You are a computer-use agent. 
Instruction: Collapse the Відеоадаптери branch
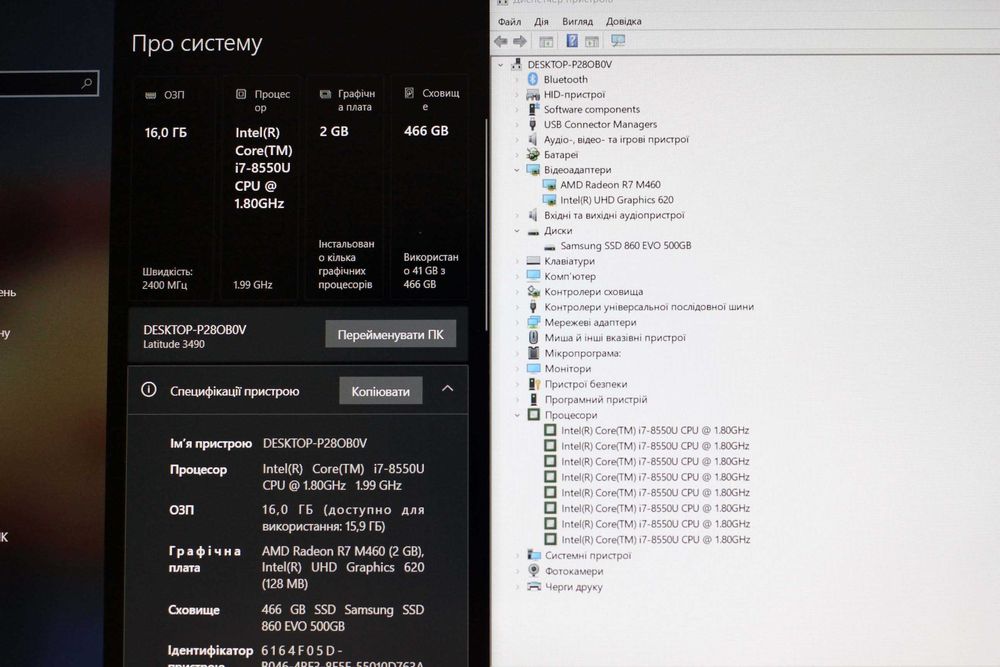(x=517, y=170)
